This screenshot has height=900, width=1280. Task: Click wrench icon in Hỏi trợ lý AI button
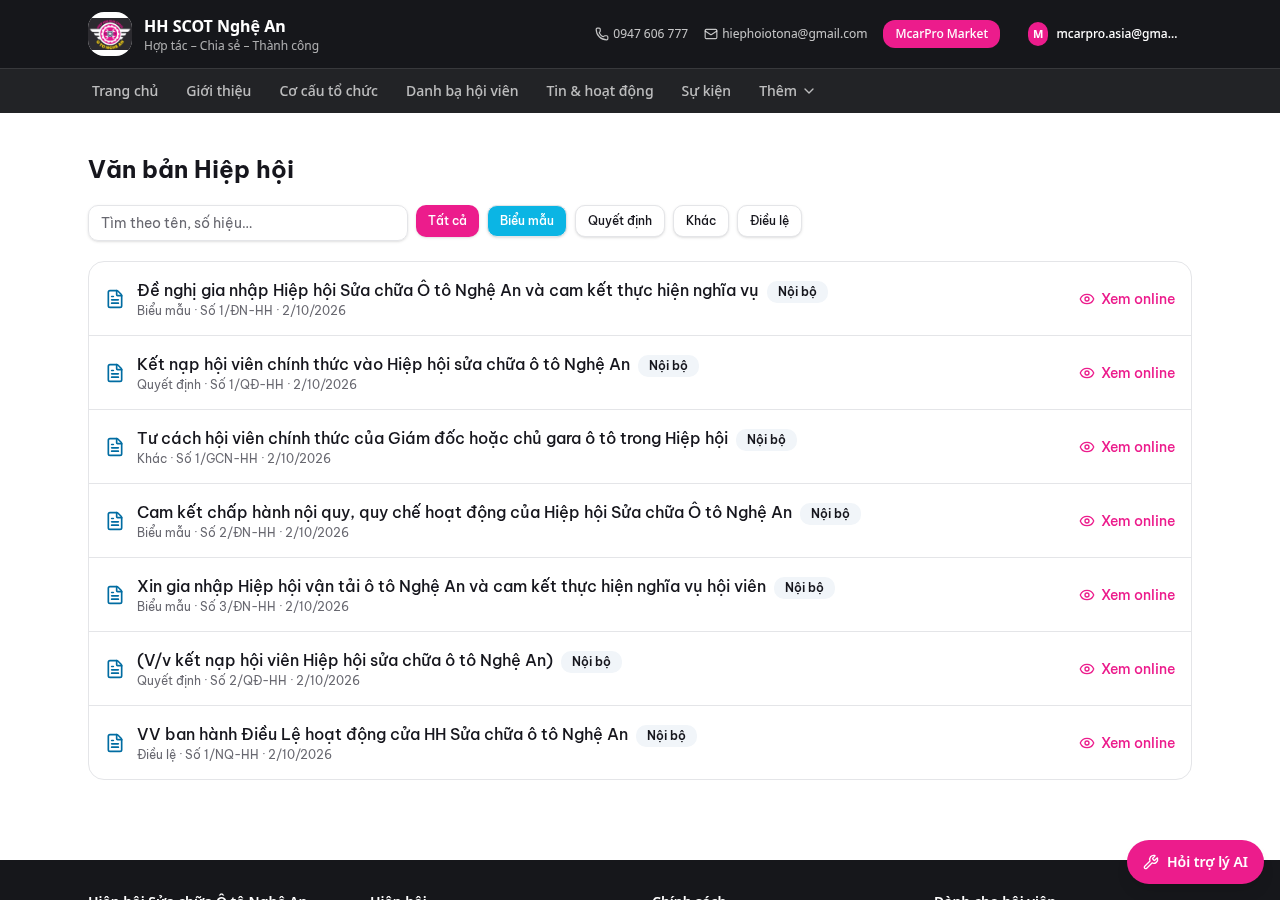pos(1151,862)
